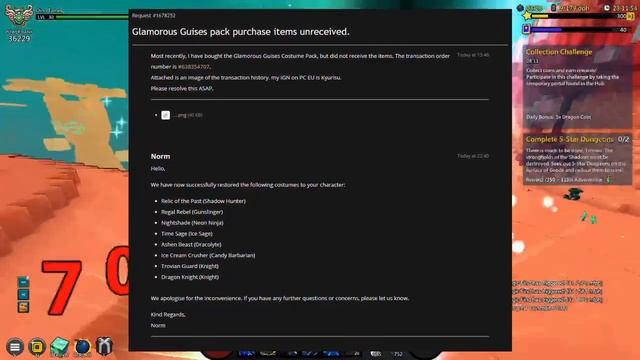Image resolution: width=640 pixels, height=360 pixels.
Task: Click the ticket title Glamorous Guises pack
Action: [240, 31]
